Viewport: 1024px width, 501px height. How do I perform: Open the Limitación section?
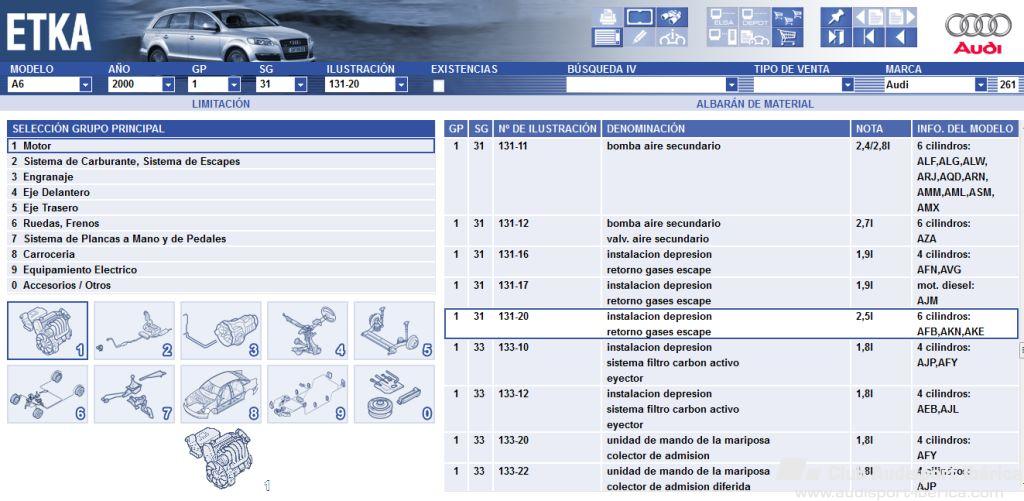click(x=221, y=104)
